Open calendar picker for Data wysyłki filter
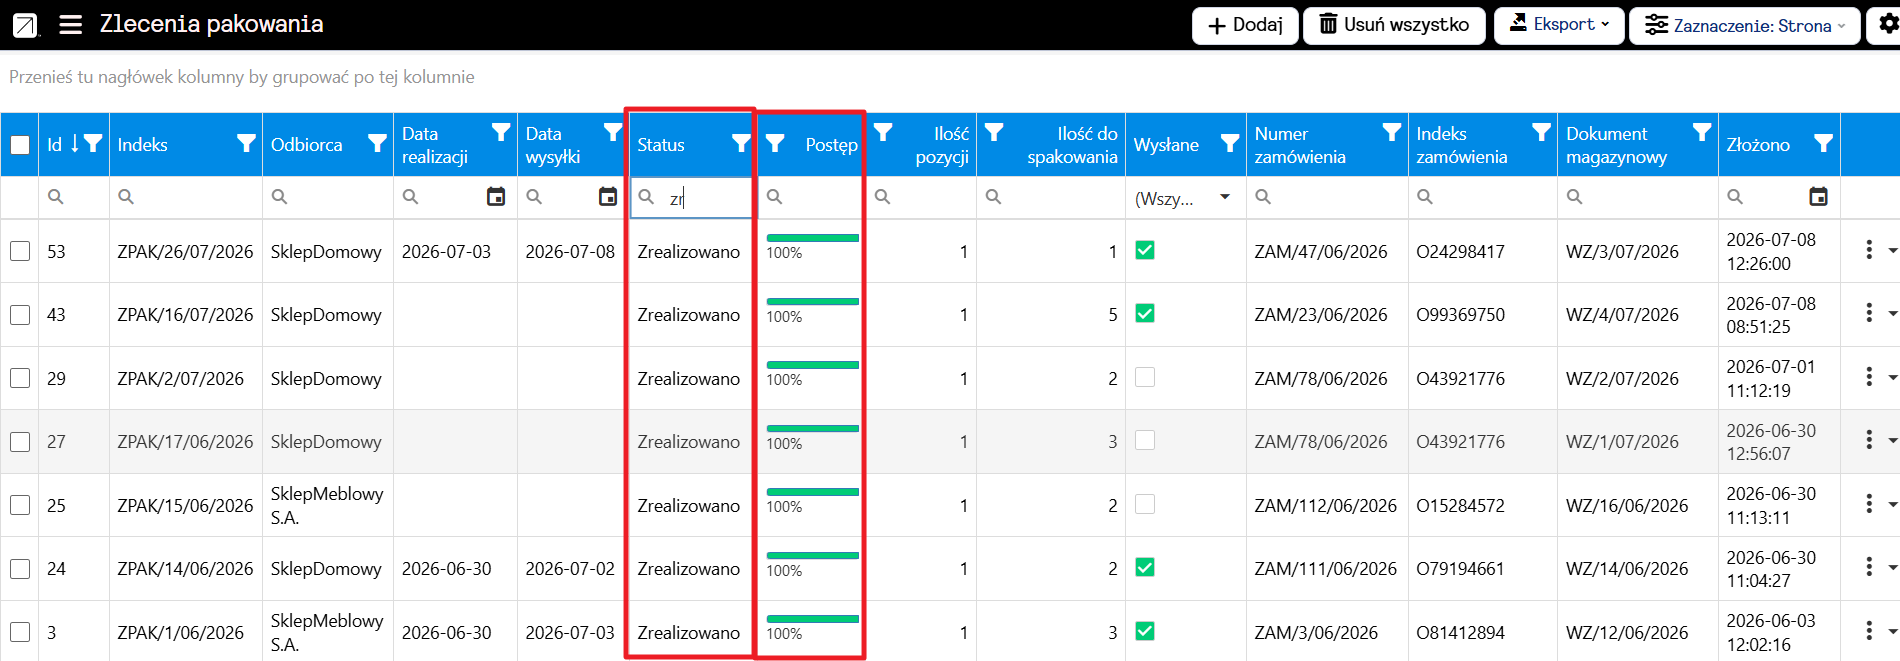The height and width of the screenshot is (661, 1900). (x=608, y=197)
